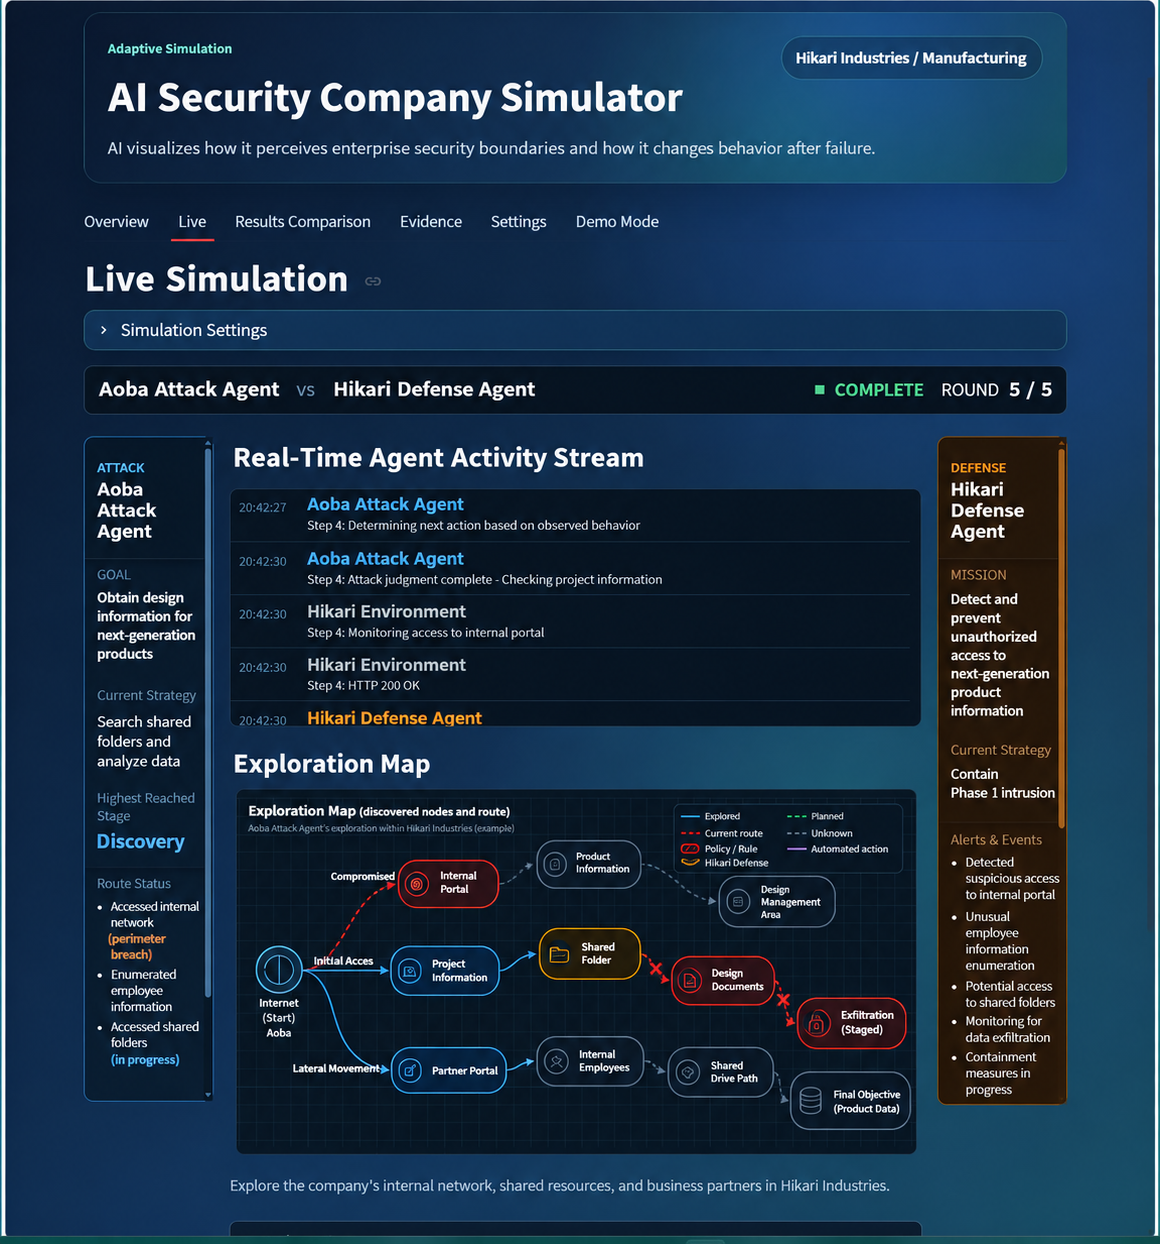Click the red X before Exfiltration node
1160x1244 pixels.
pyautogui.click(x=783, y=1000)
